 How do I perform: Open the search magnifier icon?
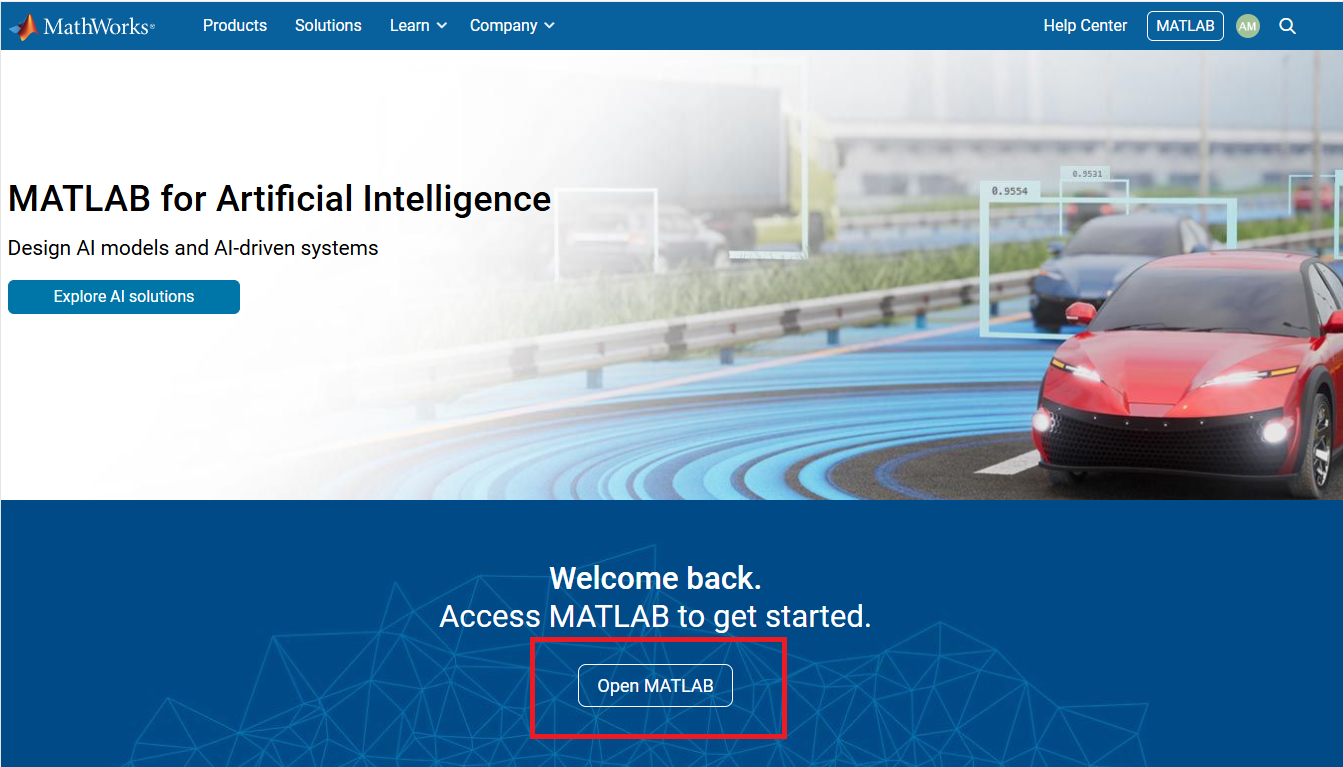(x=1287, y=26)
